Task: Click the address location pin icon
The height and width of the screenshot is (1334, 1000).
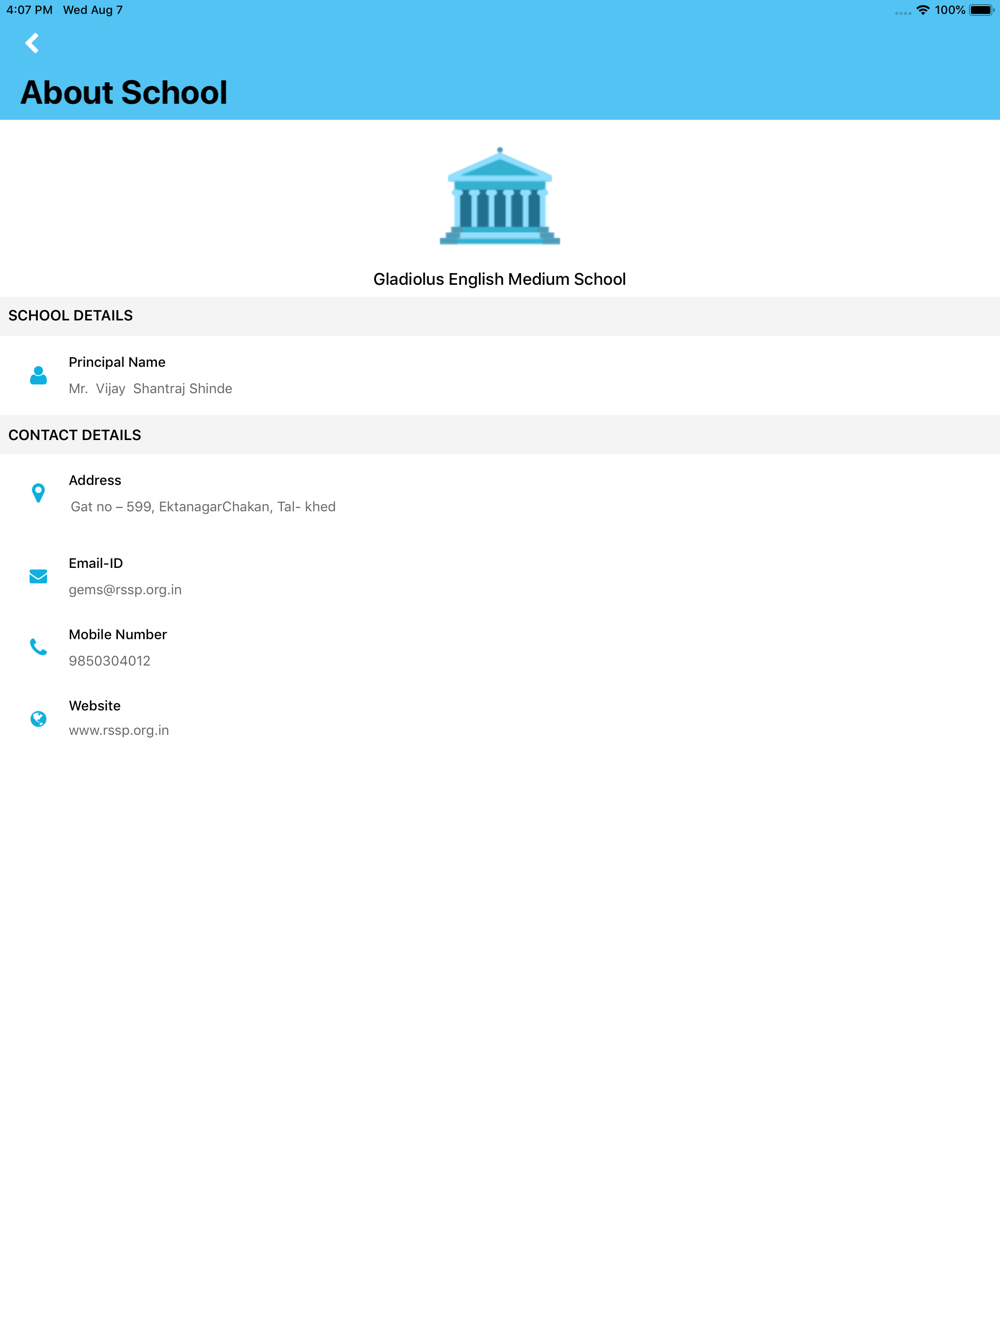Action: click(x=38, y=493)
